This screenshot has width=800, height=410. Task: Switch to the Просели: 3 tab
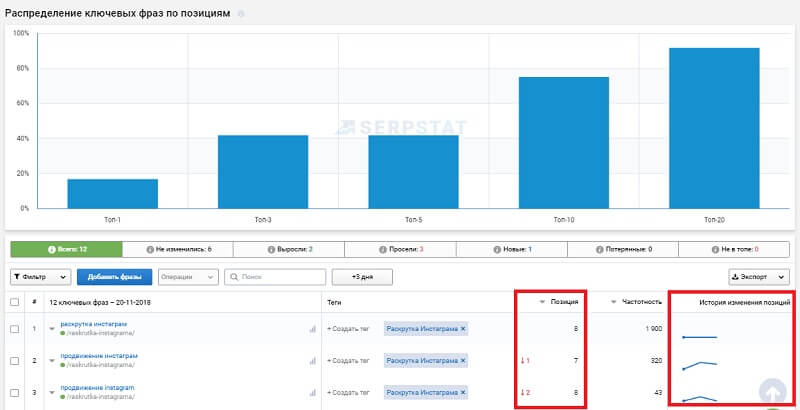(401, 249)
